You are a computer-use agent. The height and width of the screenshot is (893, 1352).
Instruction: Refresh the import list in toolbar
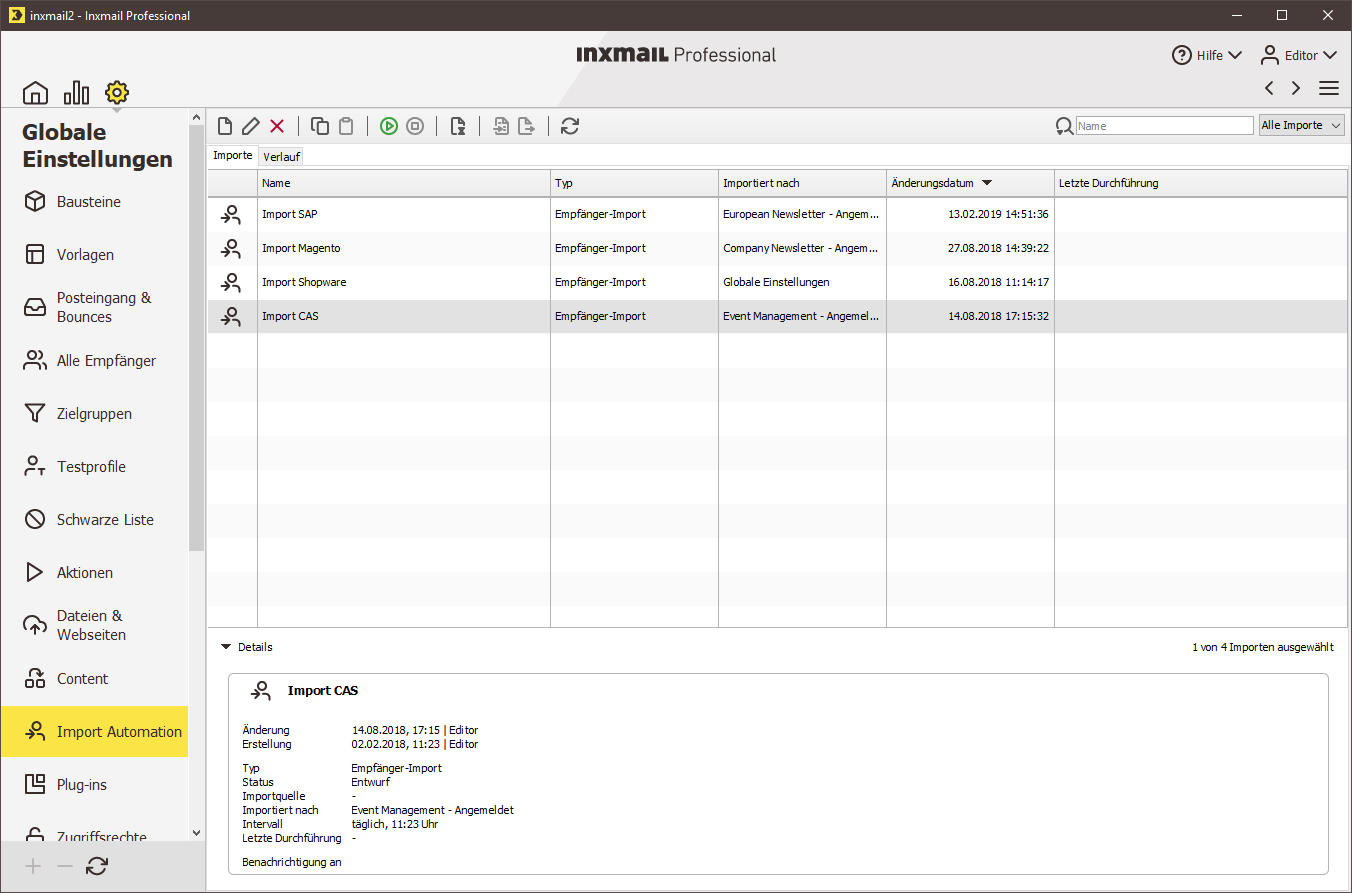(x=570, y=126)
